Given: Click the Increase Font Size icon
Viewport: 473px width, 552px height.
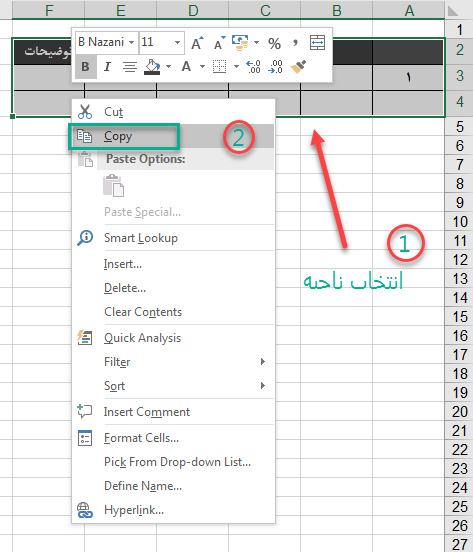Looking at the screenshot, I should (197, 43).
